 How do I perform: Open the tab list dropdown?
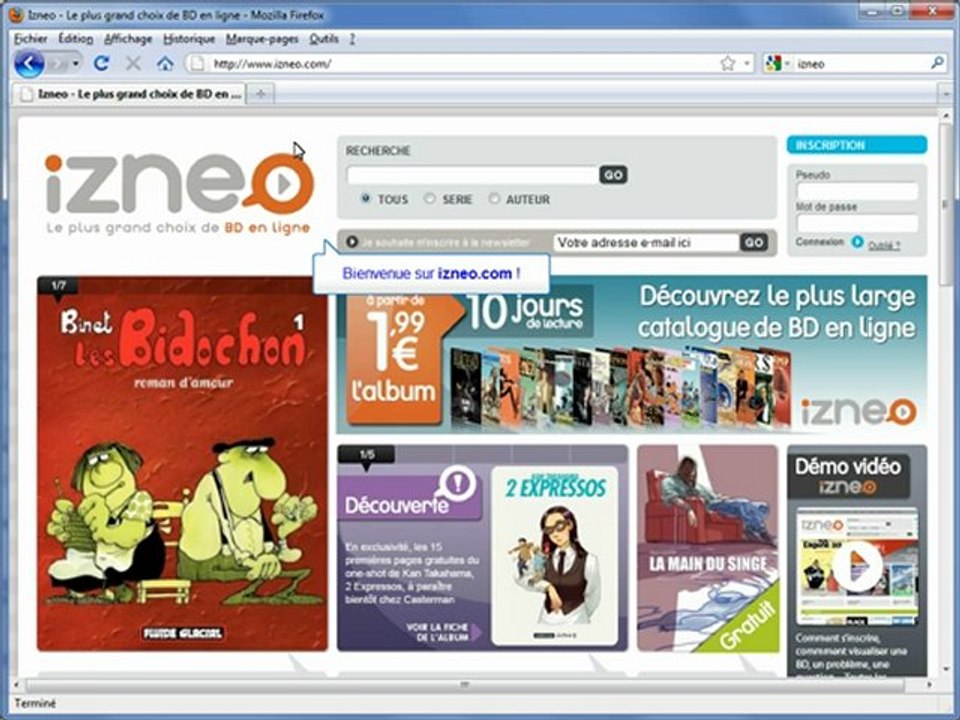click(x=946, y=94)
